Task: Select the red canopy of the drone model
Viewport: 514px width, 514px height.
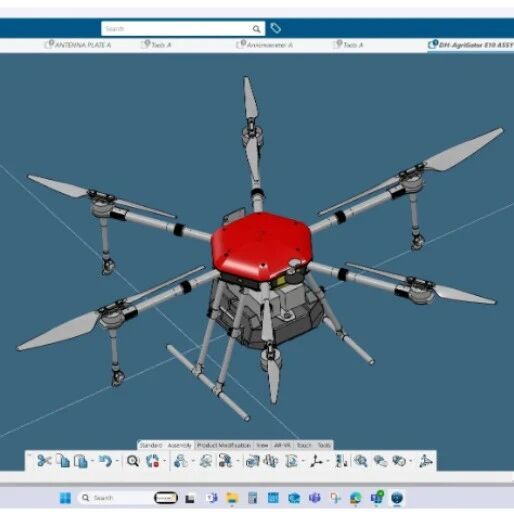Action: [262, 245]
